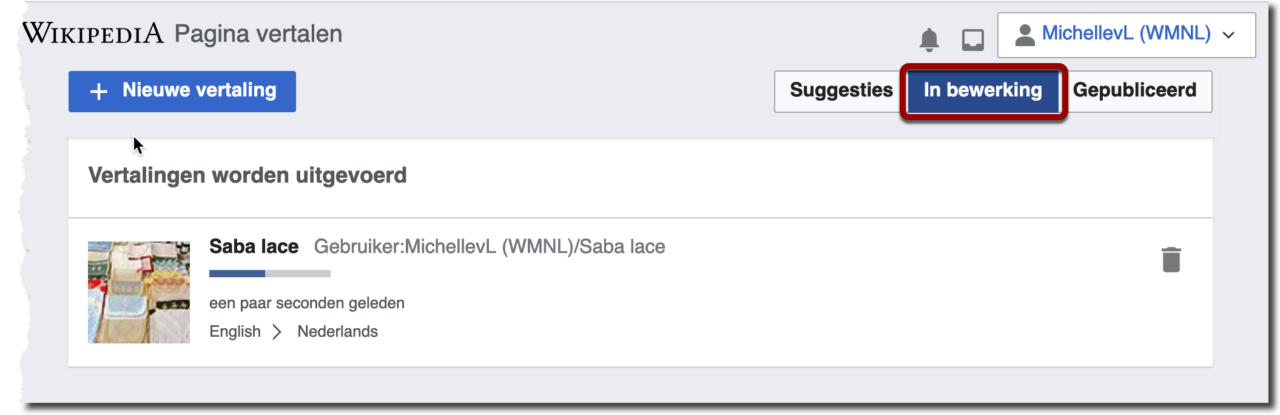Click the Gebruiker:MichellevL (WMNL)/Saba lace target page
This screenshot has height=415, width=1280.
point(489,246)
